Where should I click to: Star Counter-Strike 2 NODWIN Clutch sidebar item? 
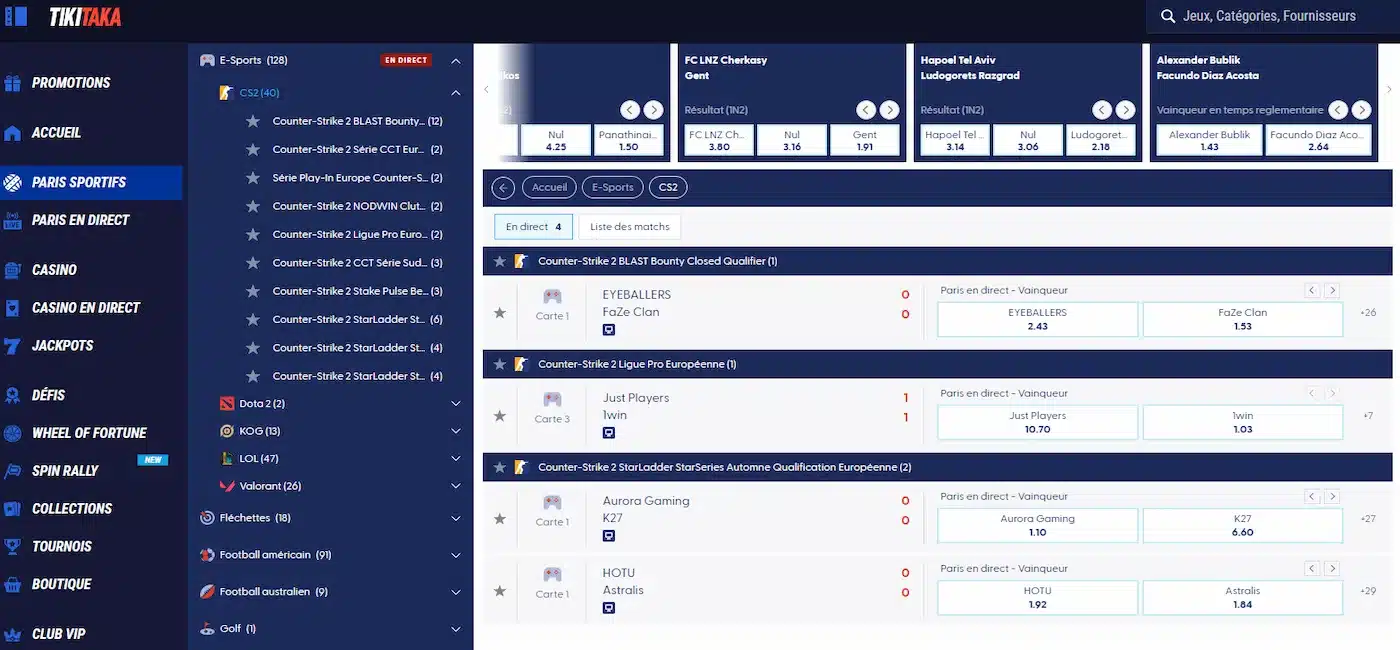[x=253, y=206]
